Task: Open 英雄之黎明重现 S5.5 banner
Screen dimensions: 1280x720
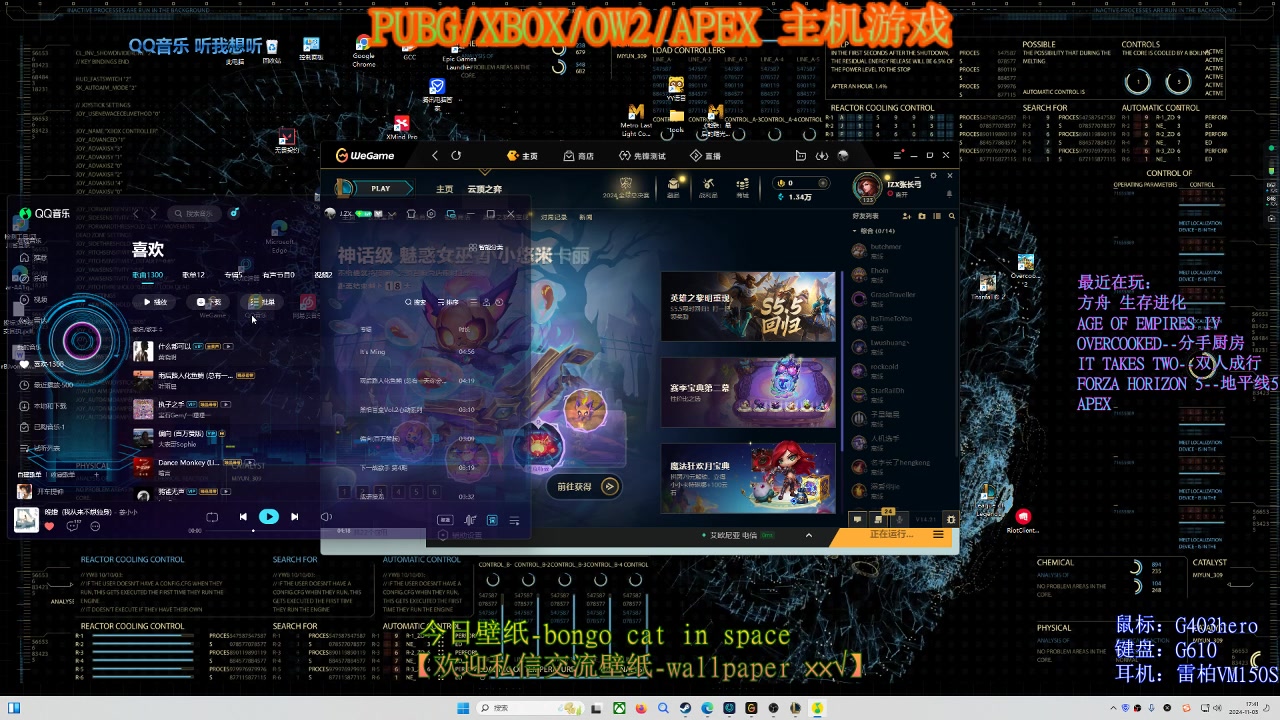Action: (x=748, y=306)
